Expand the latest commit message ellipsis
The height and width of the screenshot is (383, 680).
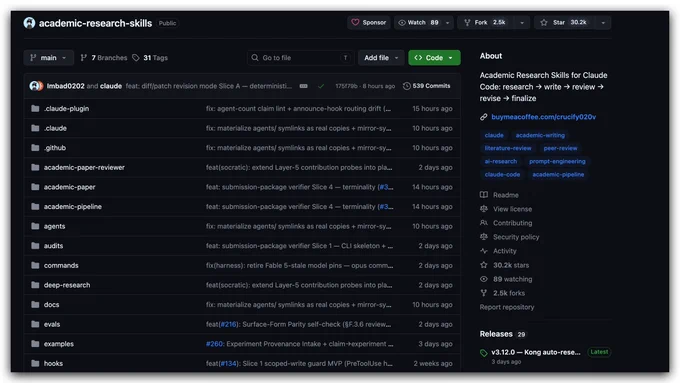coord(304,86)
